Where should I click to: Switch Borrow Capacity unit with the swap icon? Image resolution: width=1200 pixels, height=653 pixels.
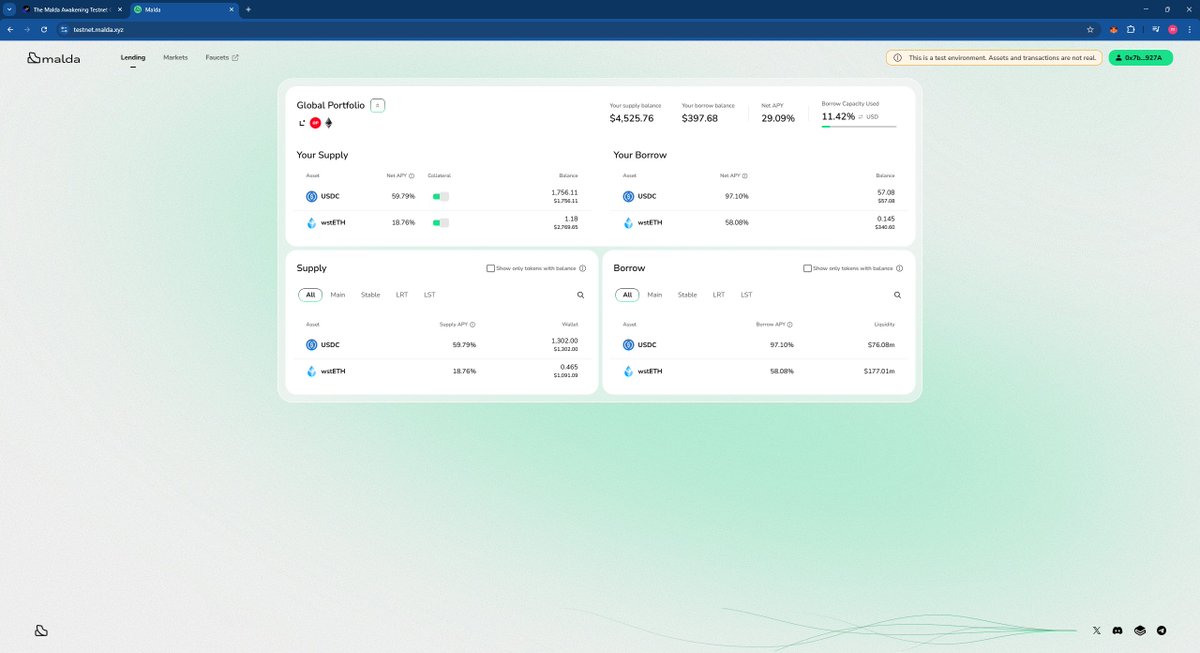pyautogui.click(x=861, y=117)
